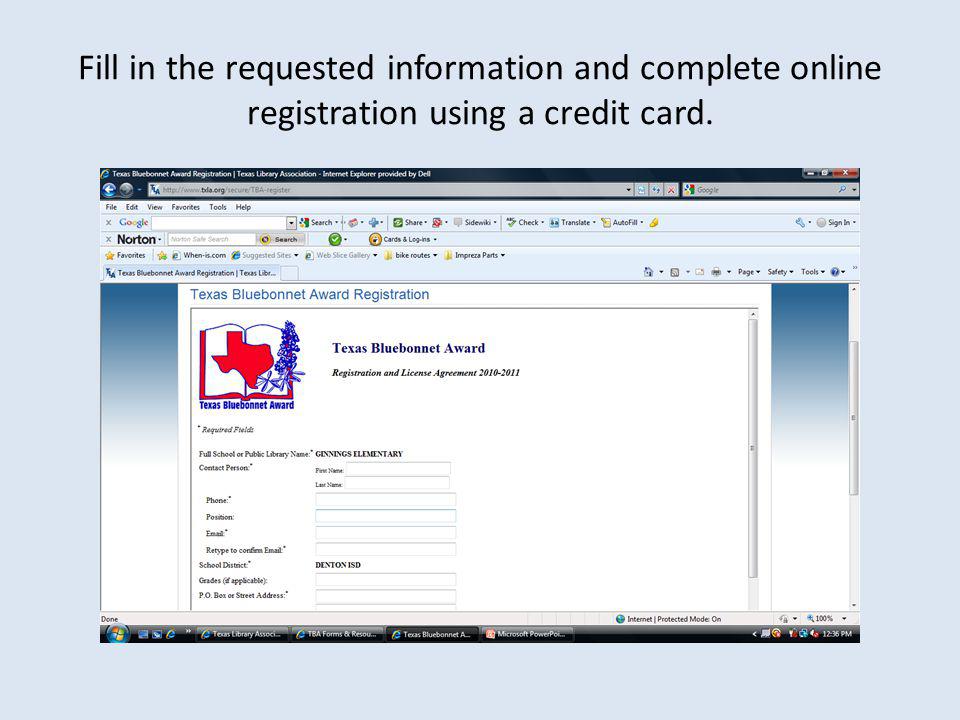Open Web Slice Gallery dropdown
This screenshot has height=720, width=960.
point(341,255)
